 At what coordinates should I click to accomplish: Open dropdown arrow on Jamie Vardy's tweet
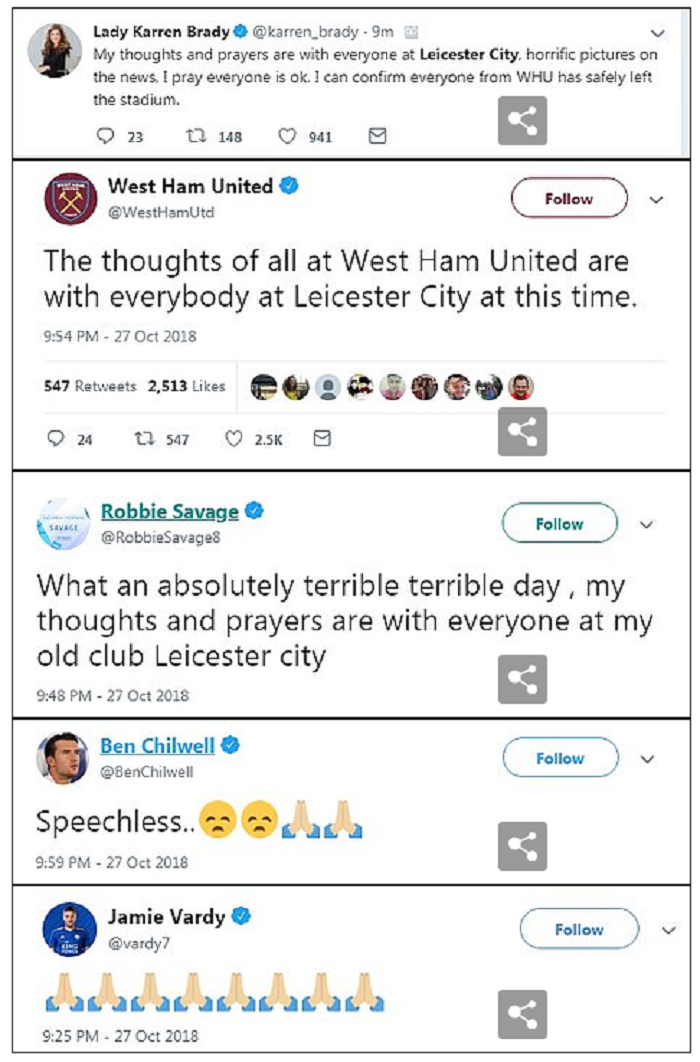pyautogui.click(x=669, y=930)
